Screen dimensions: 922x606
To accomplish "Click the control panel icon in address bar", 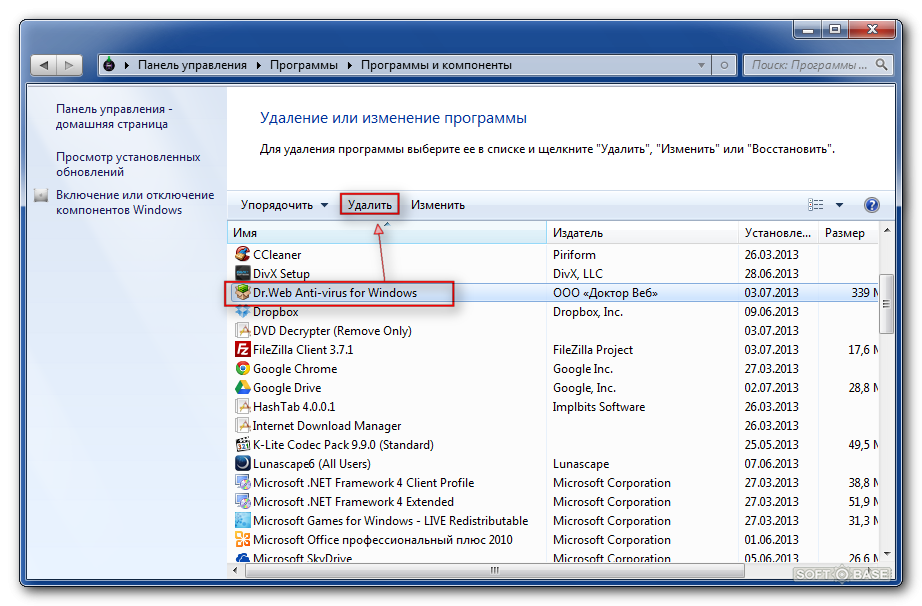I will coord(109,65).
